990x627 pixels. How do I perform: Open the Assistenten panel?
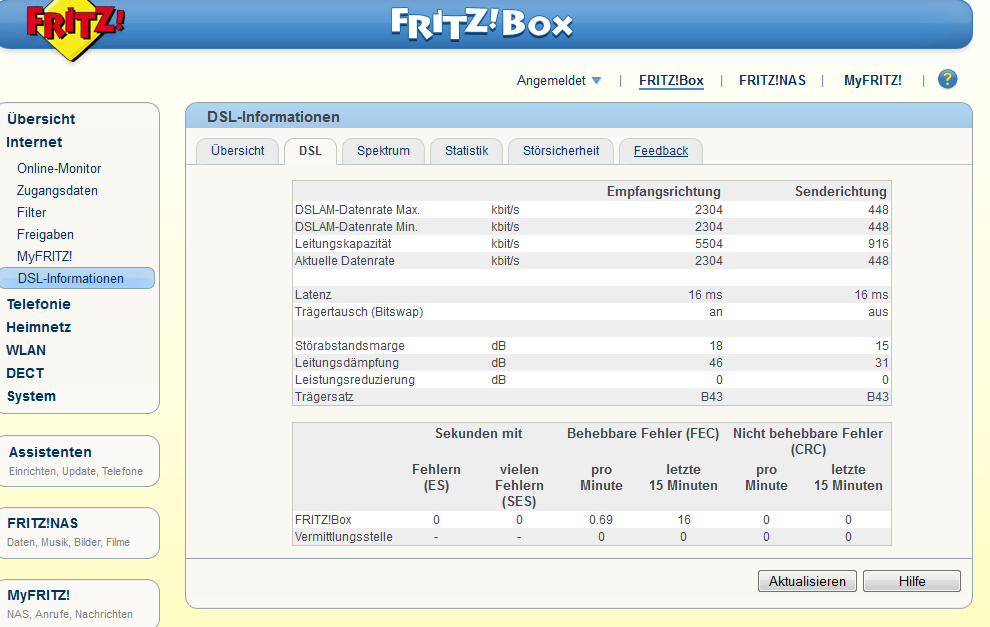(x=79, y=461)
